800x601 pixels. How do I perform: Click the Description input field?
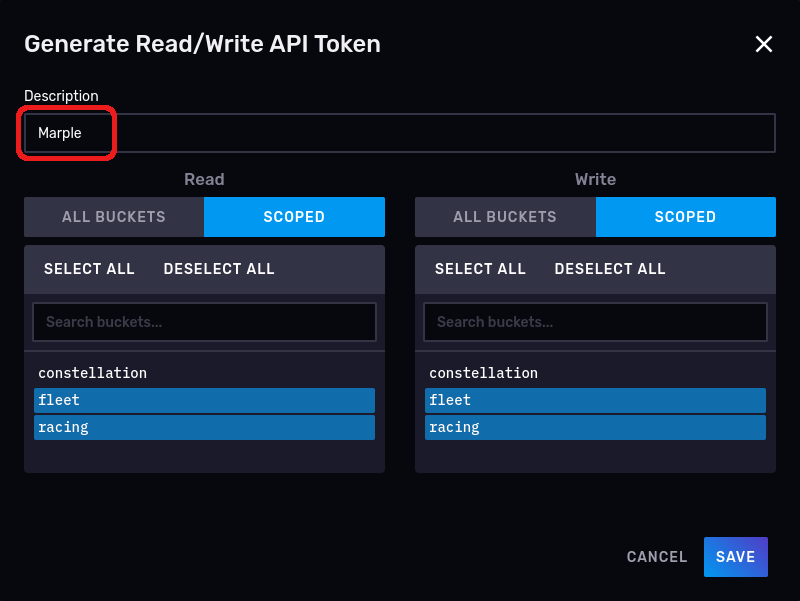pyautogui.click(x=400, y=133)
